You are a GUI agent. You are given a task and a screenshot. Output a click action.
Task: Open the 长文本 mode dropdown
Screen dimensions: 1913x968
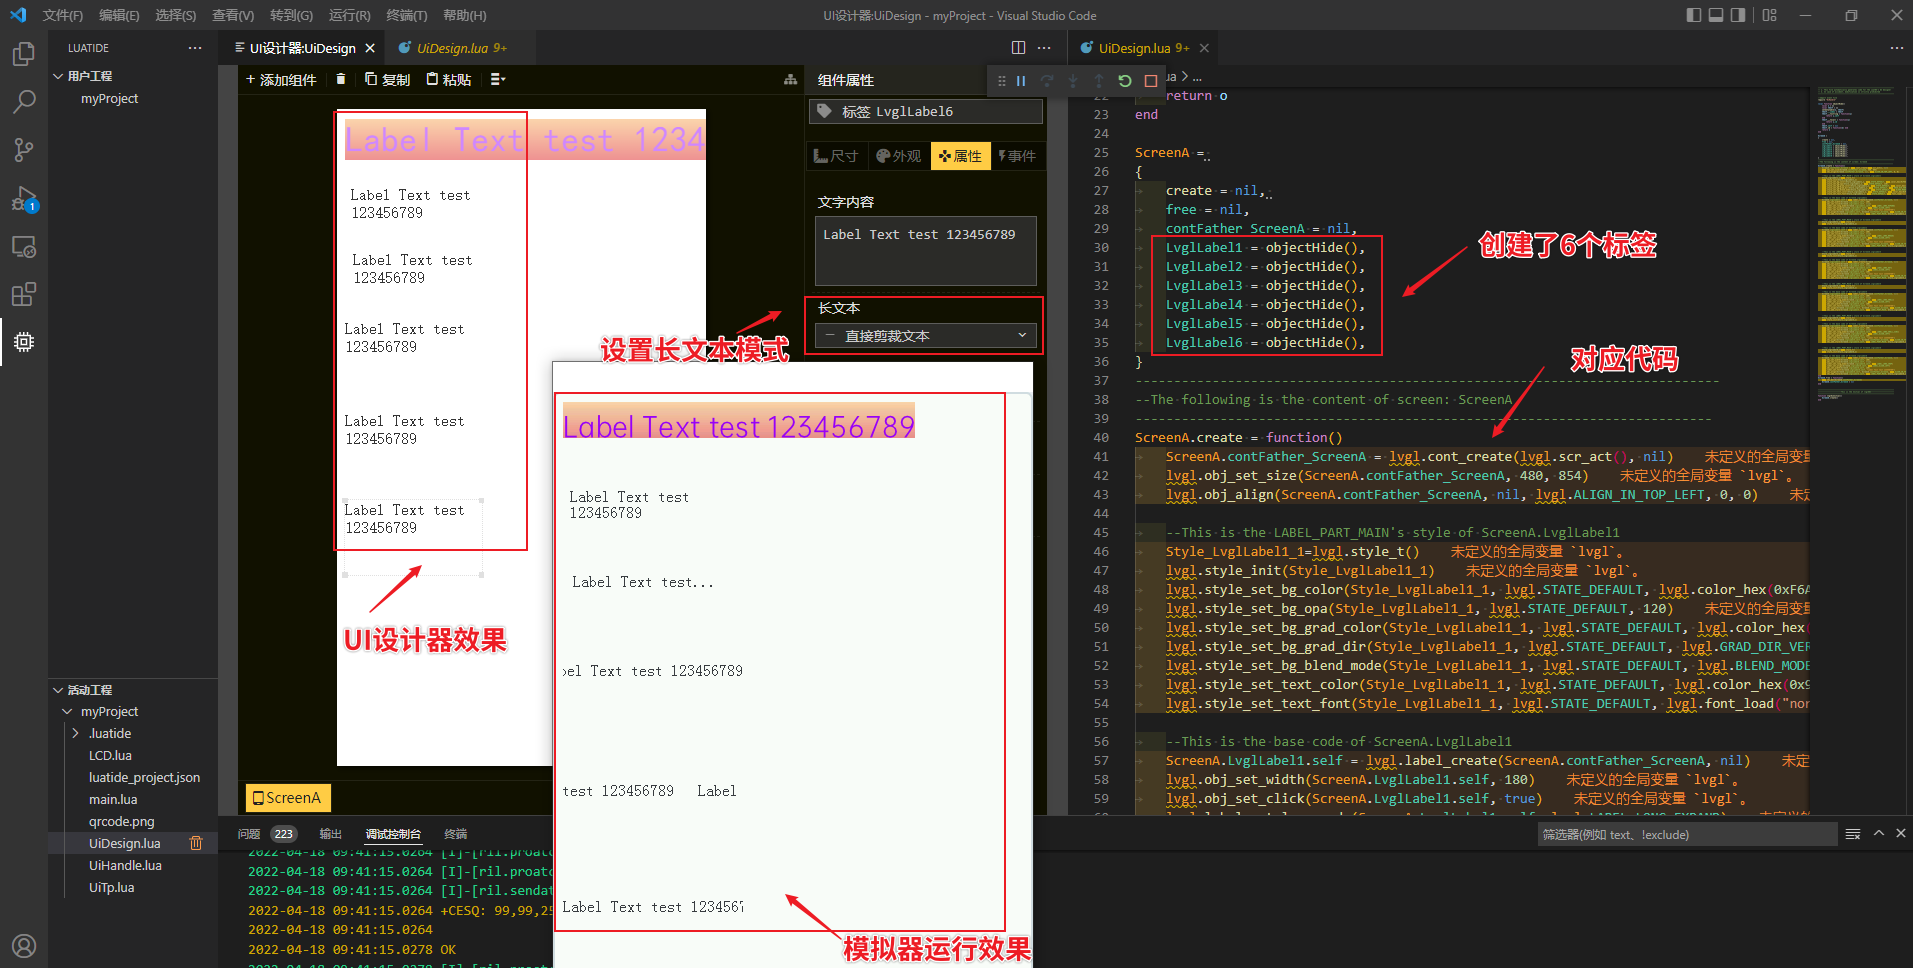pyautogui.click(x=926, y=336)
